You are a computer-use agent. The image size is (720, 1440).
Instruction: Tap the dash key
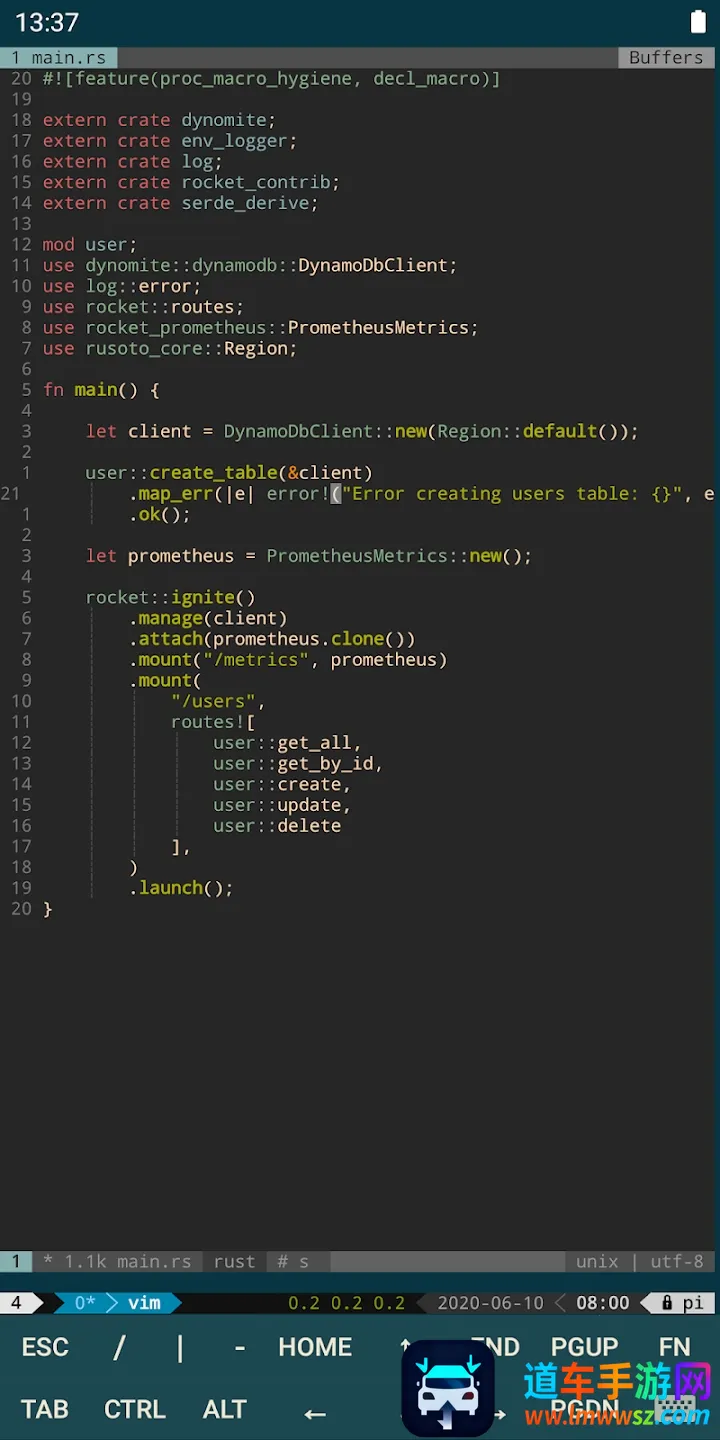pos(240,1347)
